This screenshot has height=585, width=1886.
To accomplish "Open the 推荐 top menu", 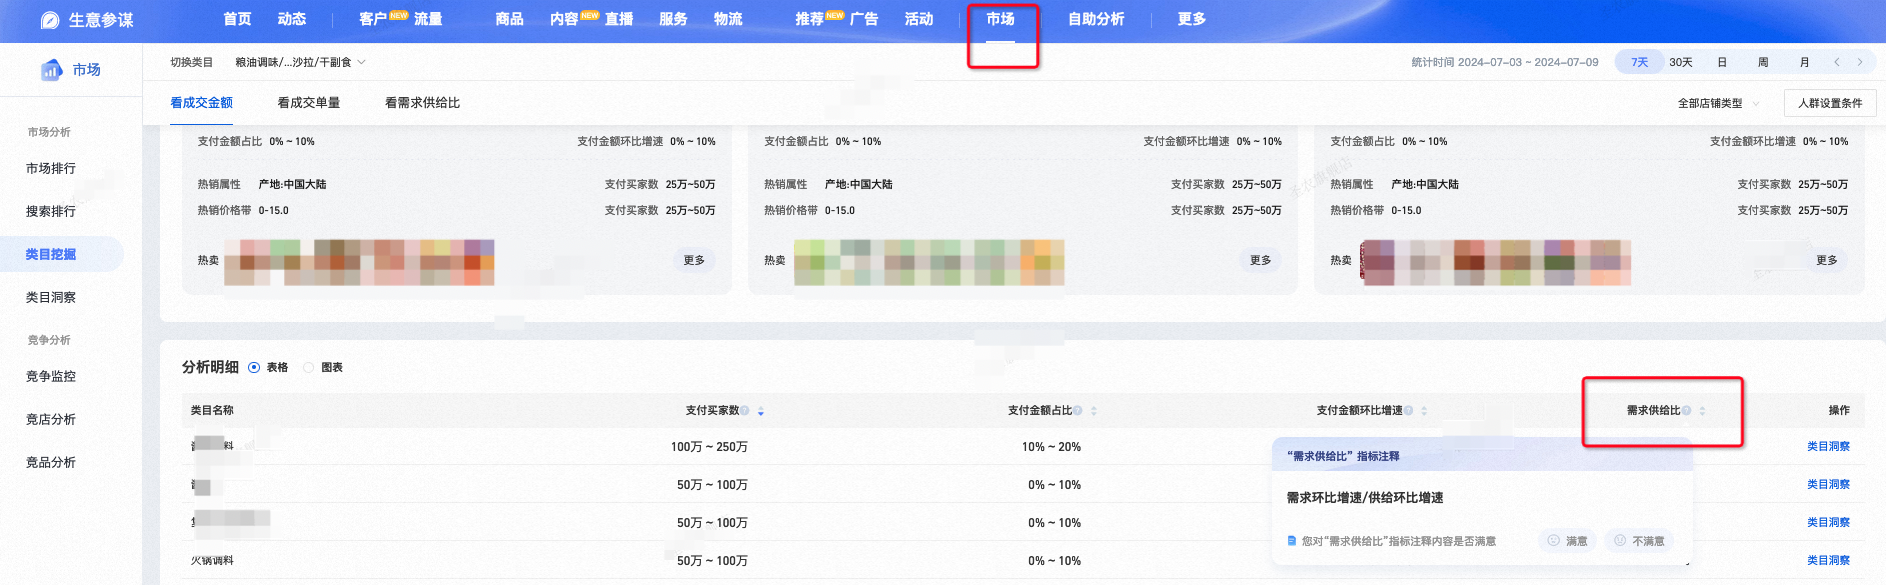I will [809, 19].
